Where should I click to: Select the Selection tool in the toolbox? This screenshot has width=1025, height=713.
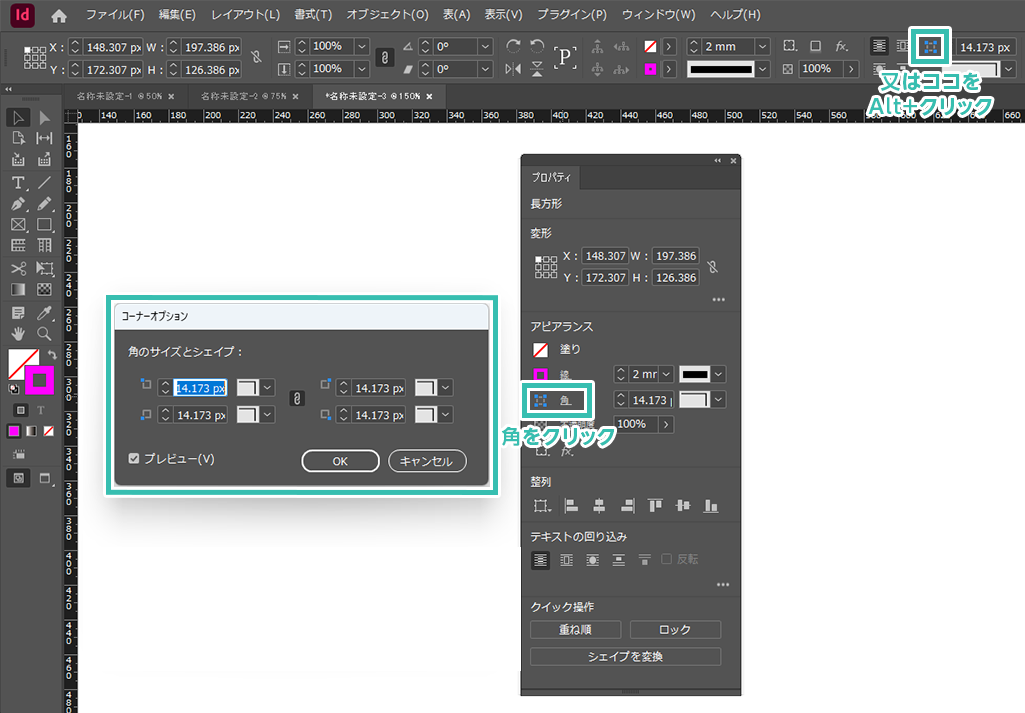tap(18, 118)
